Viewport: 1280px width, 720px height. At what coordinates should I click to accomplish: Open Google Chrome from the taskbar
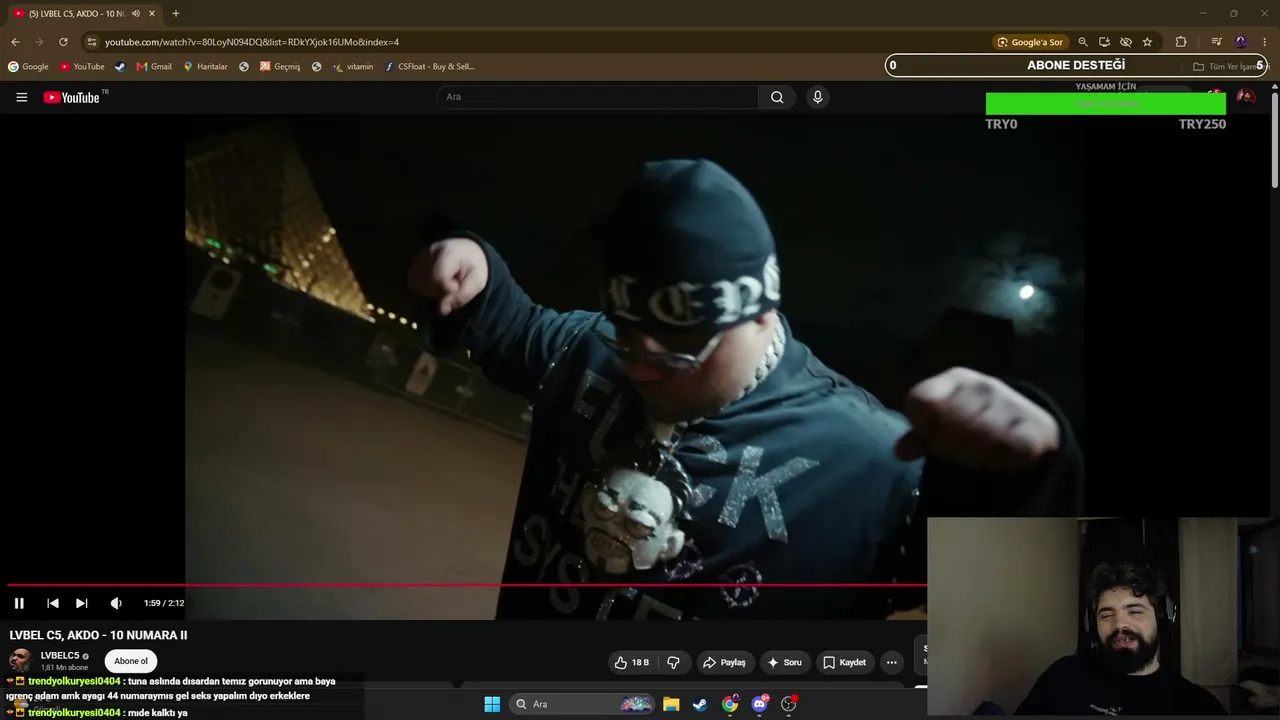click(x=730, y=704)
